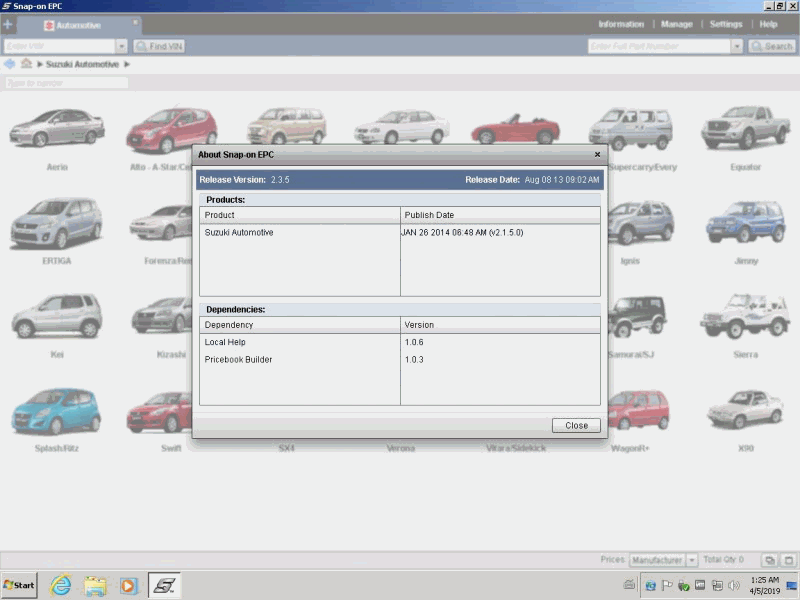Select the Ignis vehicle thumbnail
The height and width of the screenshot is (600, 800).
tap(640, 223)
